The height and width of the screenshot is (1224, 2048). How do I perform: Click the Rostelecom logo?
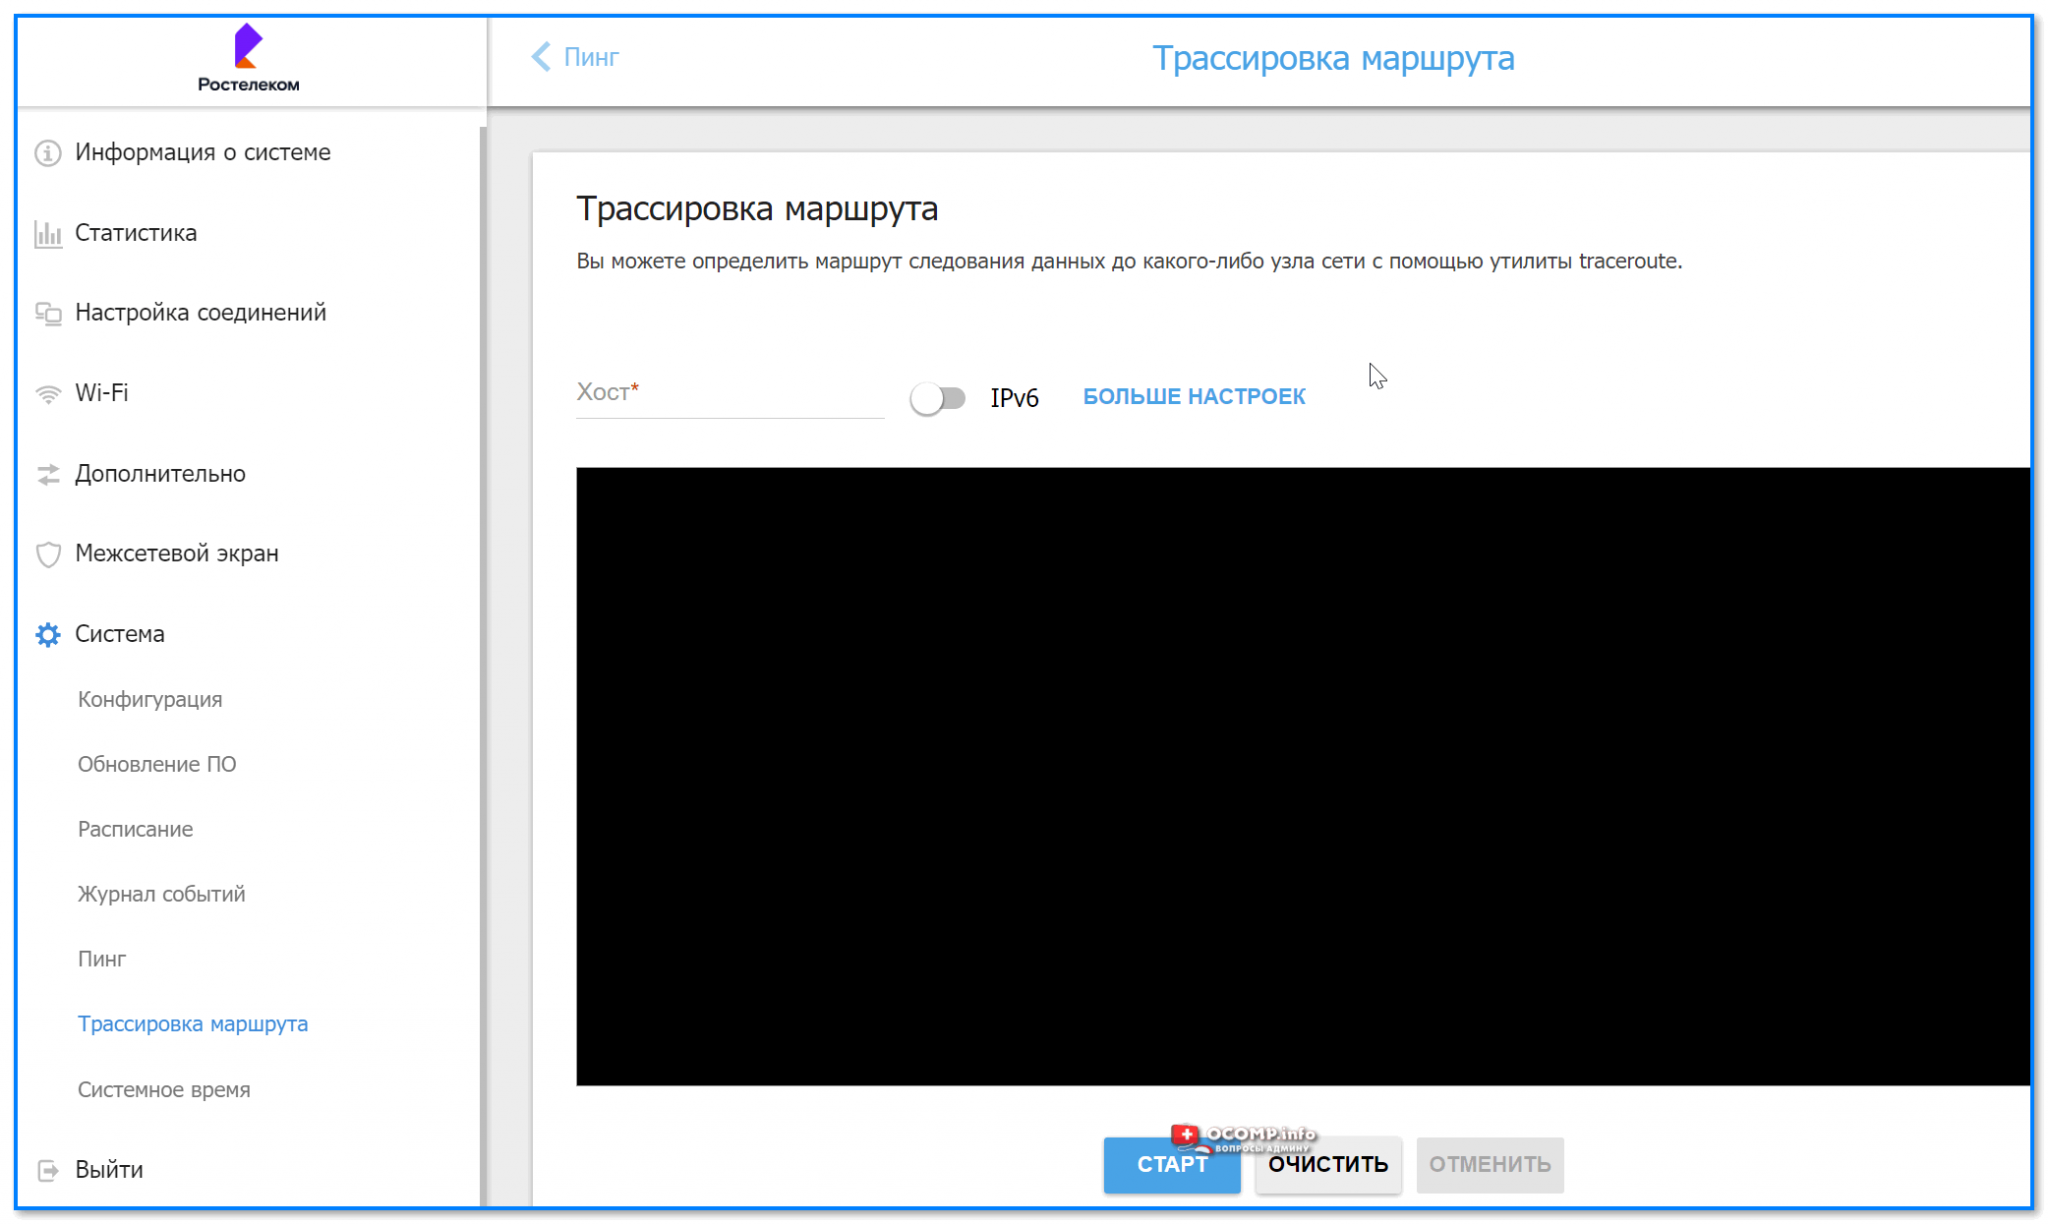[x=248, y=58]
